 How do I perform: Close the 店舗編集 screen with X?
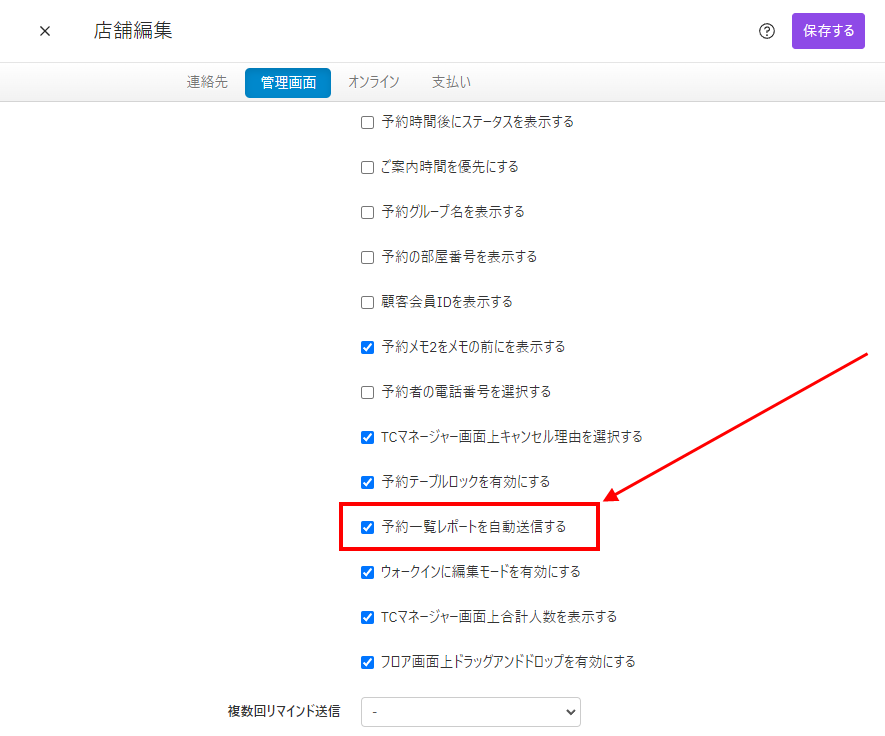[x=45, y=31]
